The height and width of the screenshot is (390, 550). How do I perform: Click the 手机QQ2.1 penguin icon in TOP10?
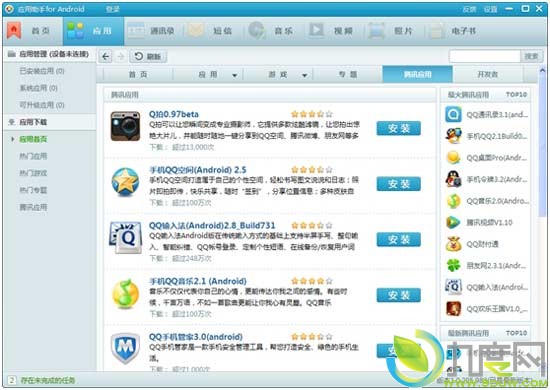click(x=453, y=136)
